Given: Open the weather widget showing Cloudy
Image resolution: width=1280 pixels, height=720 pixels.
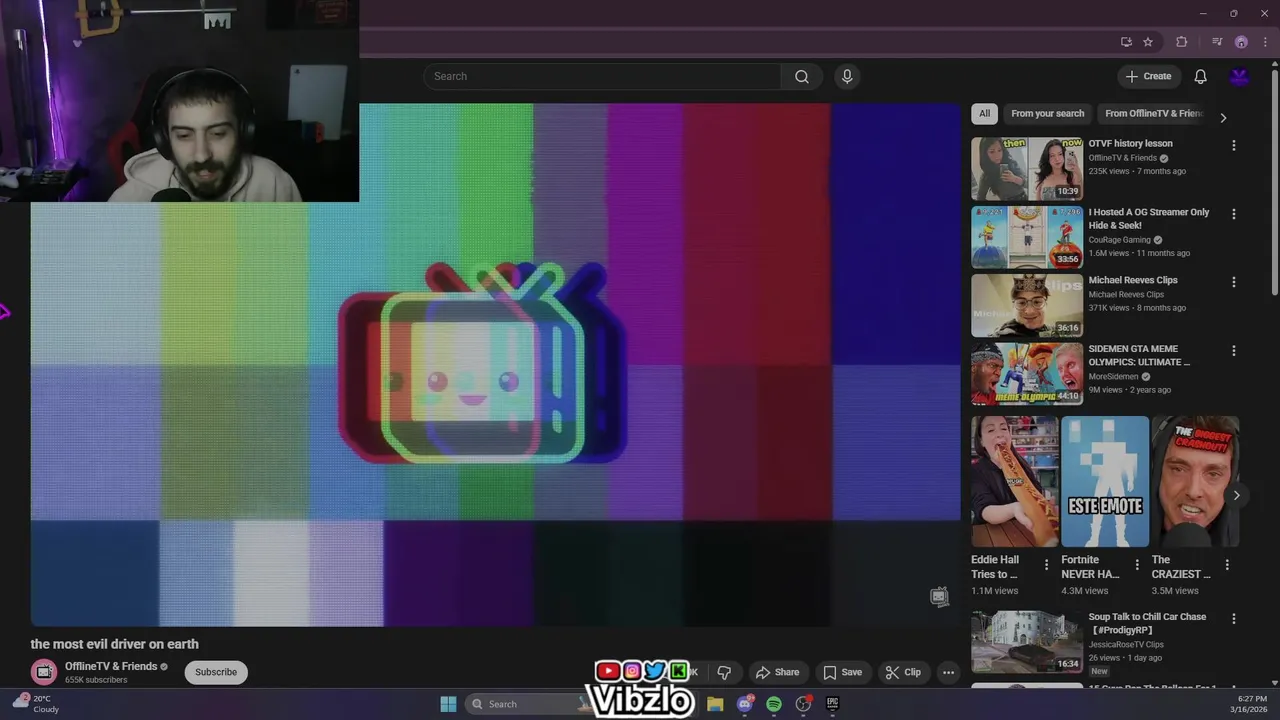Looking at the screenshot, I should tap(36, 704).
